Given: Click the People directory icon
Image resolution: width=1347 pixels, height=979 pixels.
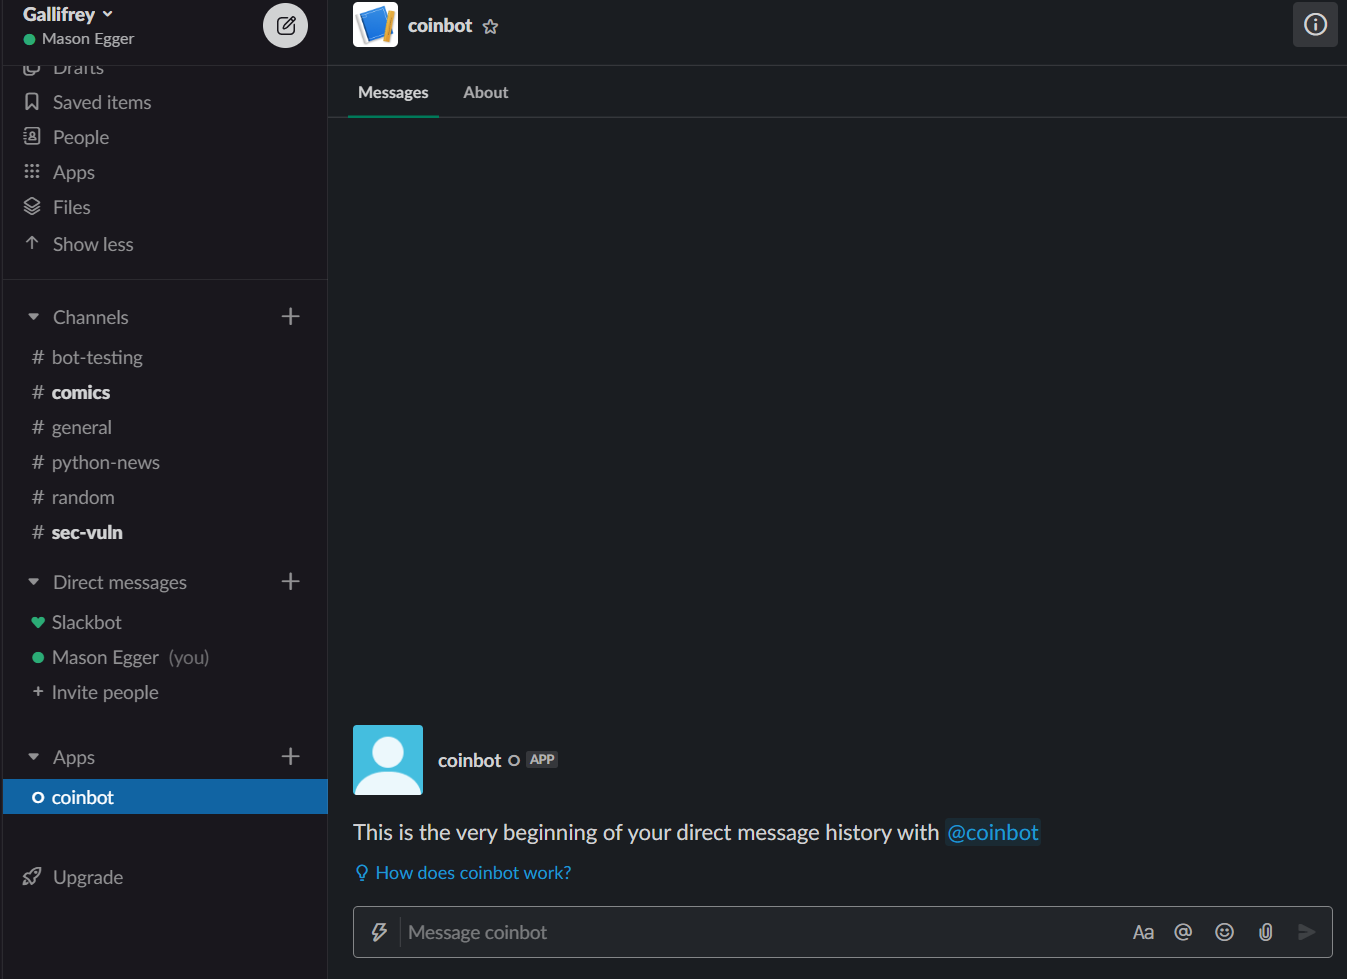Looking at the screenshot, I should point(32,136).
